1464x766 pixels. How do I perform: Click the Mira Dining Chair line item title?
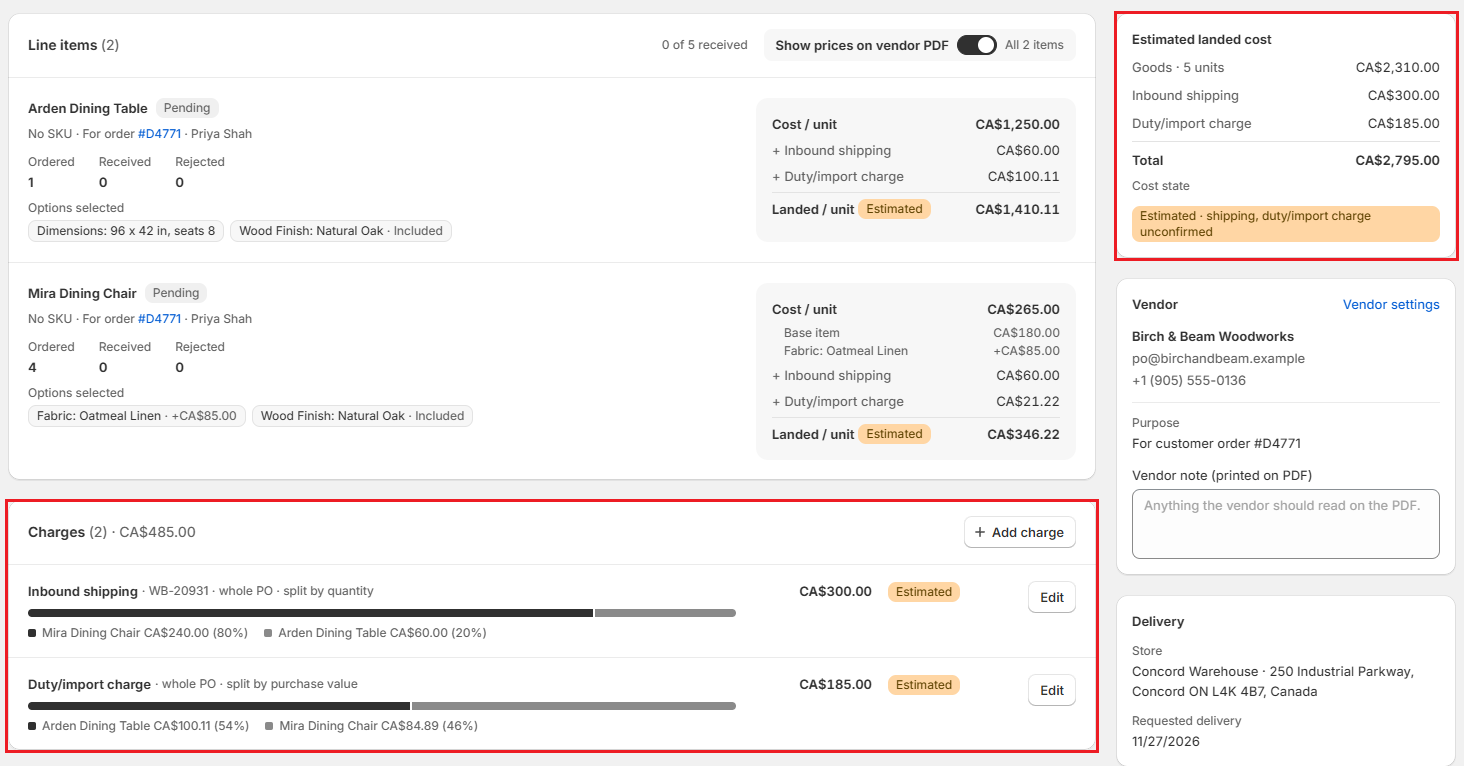coord(82,294)
